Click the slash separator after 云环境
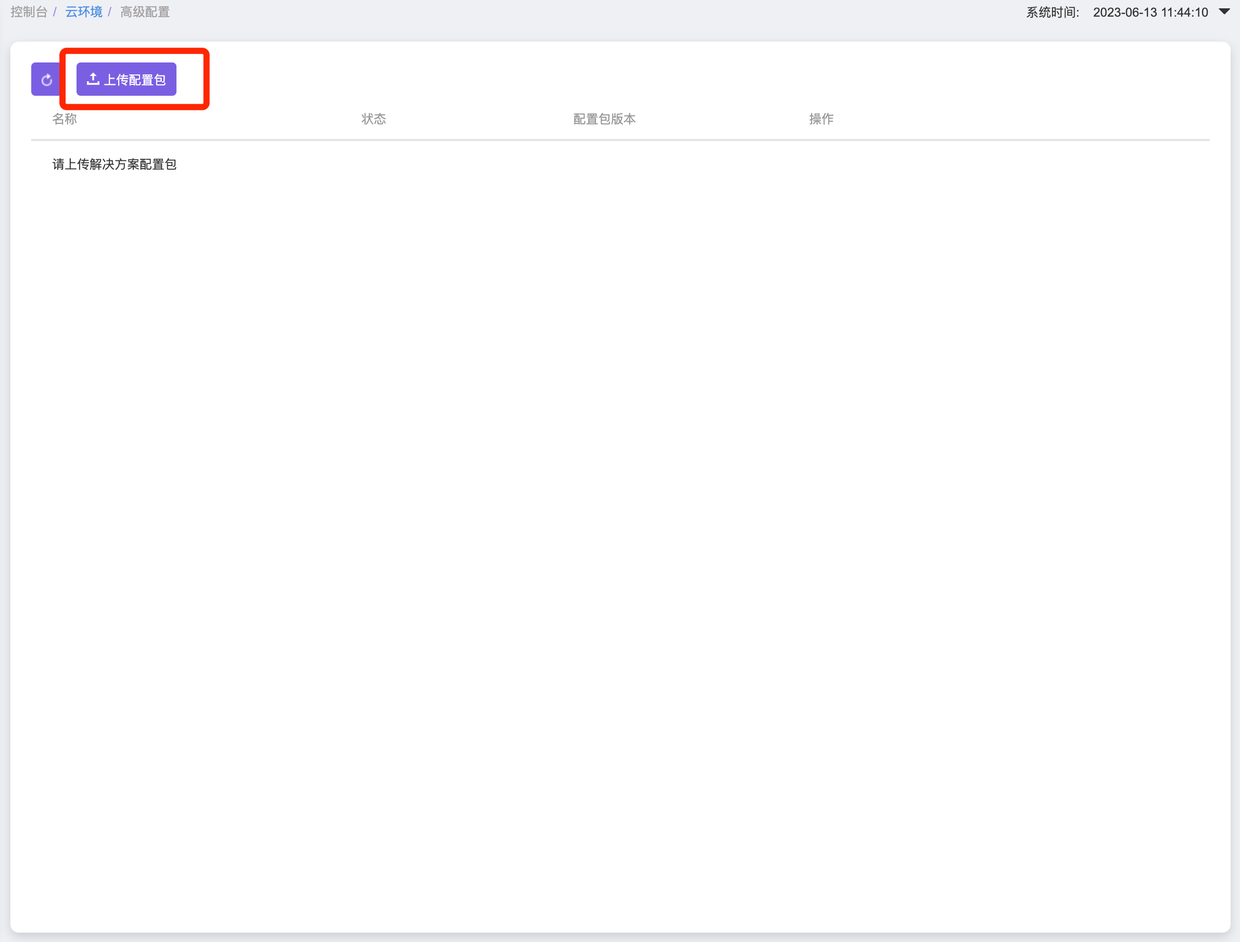1240x942 pixels. tap(110, 12)
